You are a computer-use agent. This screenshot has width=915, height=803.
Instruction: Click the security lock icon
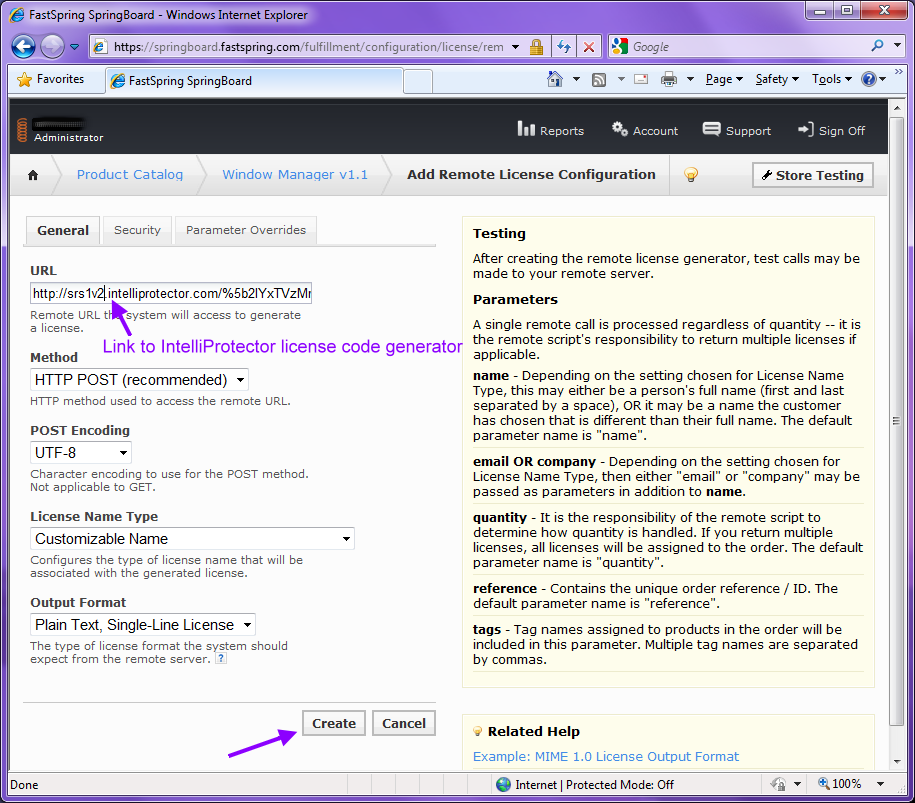click(x=536, y=47)
